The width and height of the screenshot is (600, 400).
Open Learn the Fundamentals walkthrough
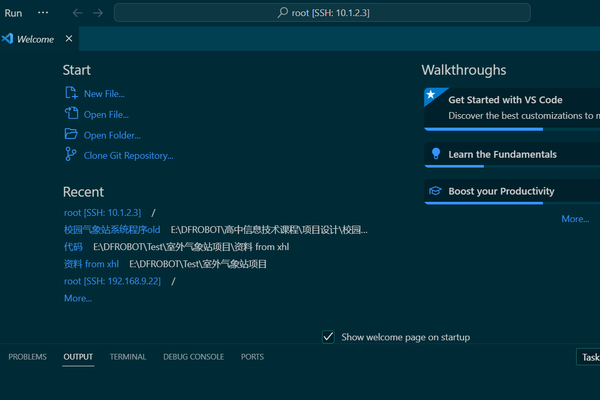(512, 155)
